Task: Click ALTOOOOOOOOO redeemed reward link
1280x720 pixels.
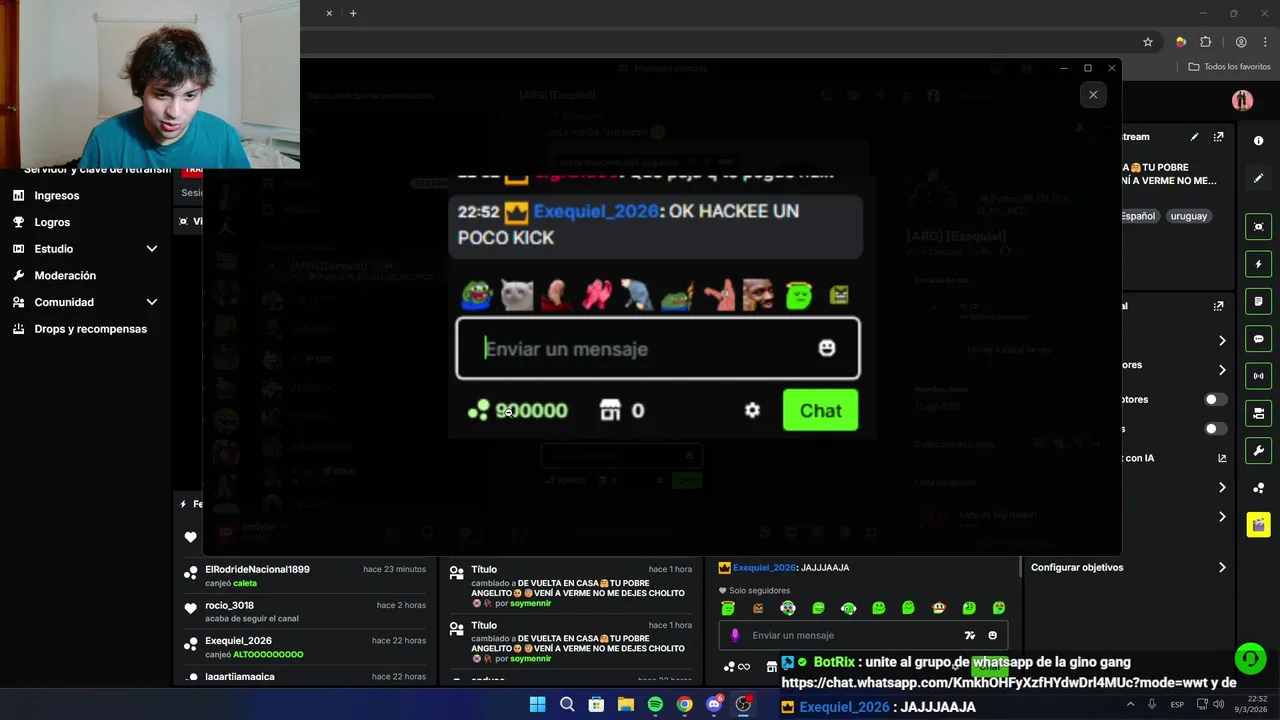Action: [x=268, y=654]
